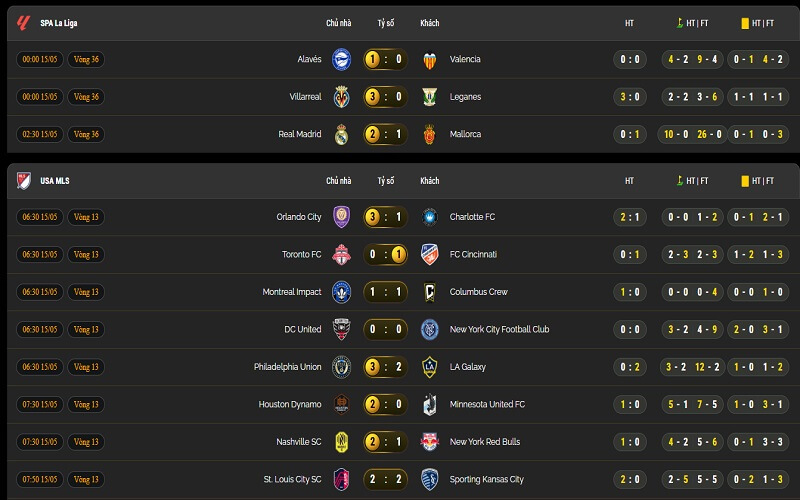Click the Columbus Crew team logo
The height and width of the screenshot is (500, 800).
pos(430,292)
